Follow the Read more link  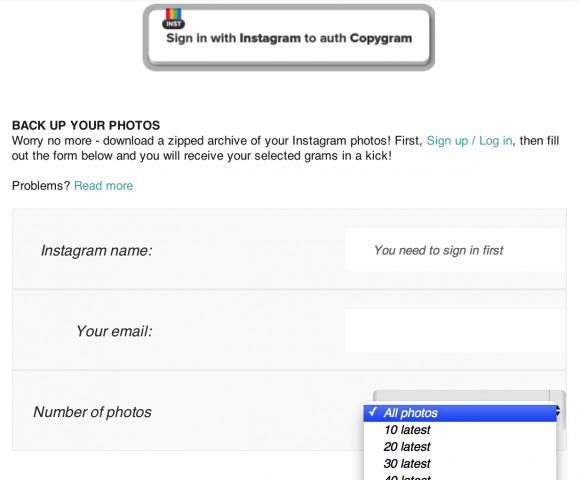[x=104, y=185]
